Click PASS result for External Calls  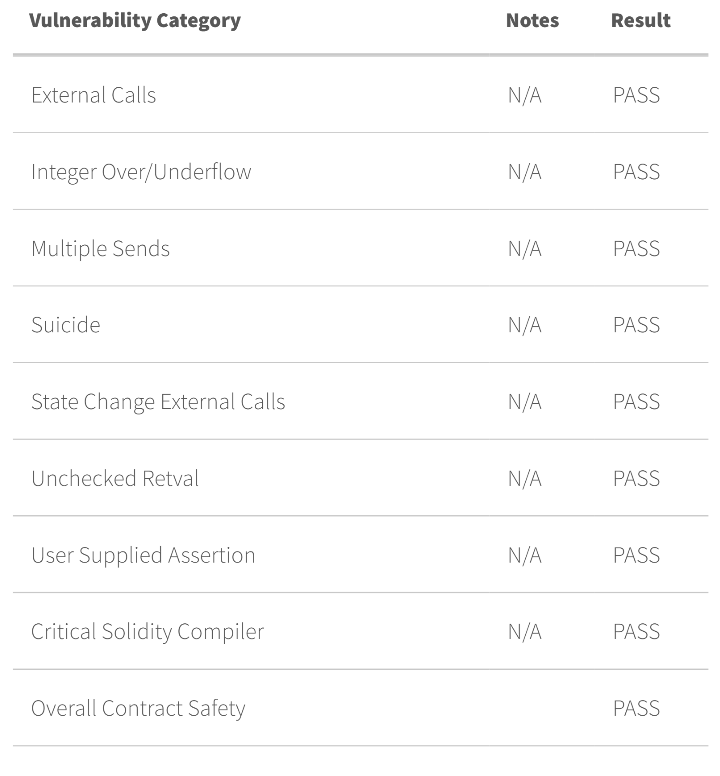(x=636, y=95)
